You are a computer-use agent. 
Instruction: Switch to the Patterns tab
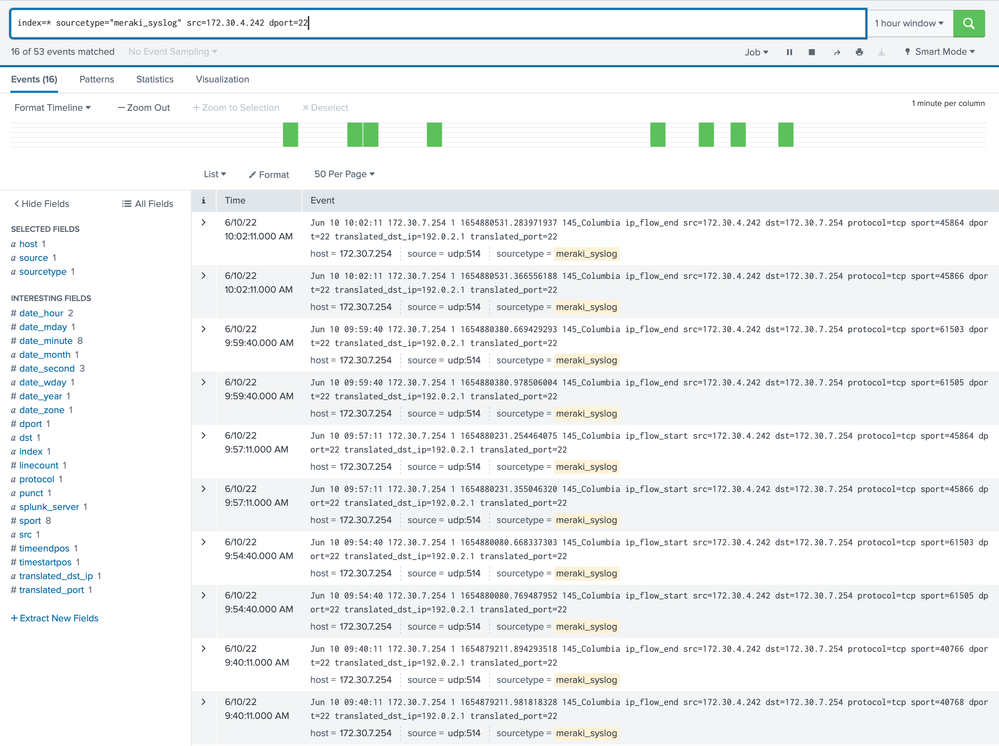tap(97, 79)
